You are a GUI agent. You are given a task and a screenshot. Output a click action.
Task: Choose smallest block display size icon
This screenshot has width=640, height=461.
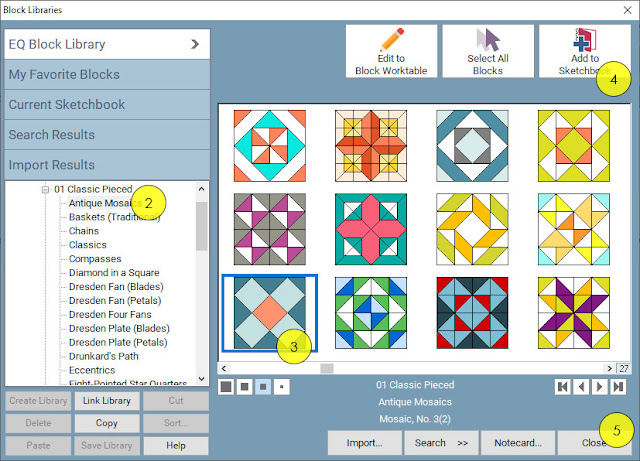tap(282, 386)
